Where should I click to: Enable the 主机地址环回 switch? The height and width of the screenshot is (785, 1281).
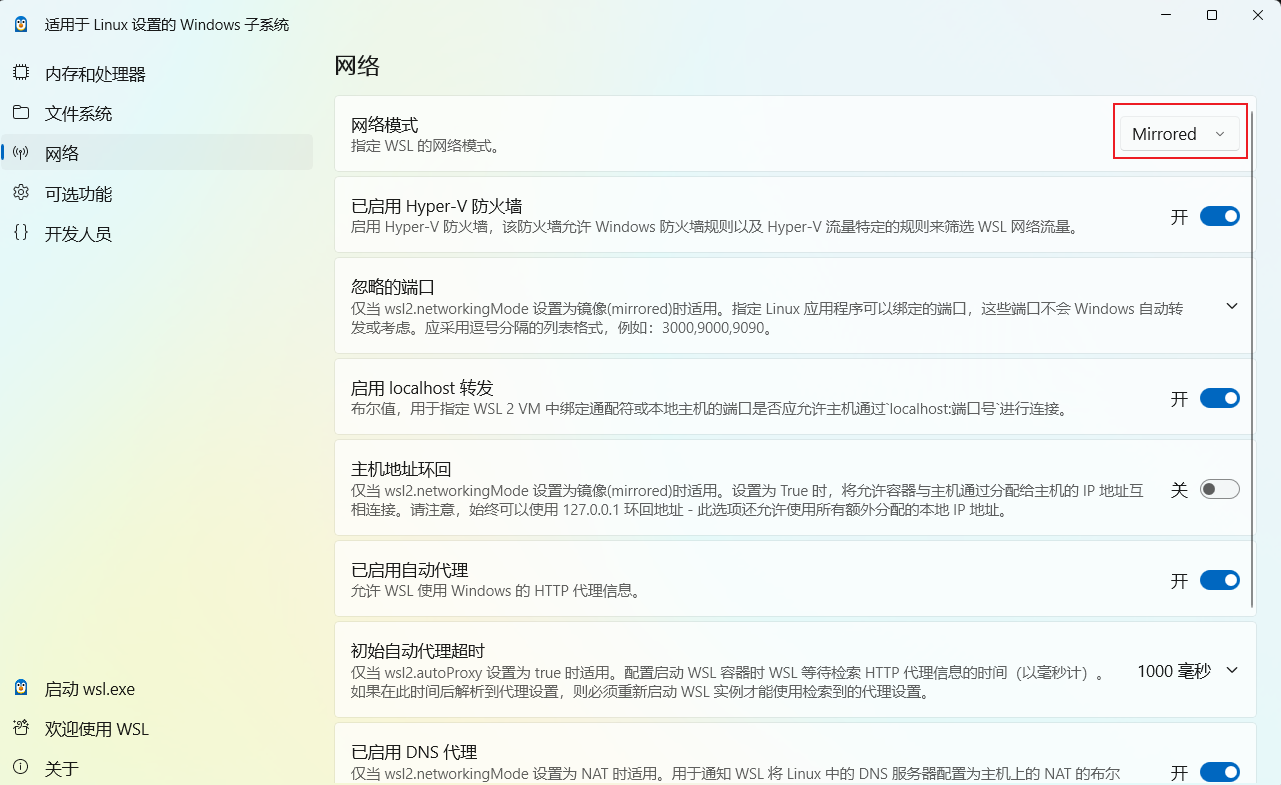[1220, 489]
